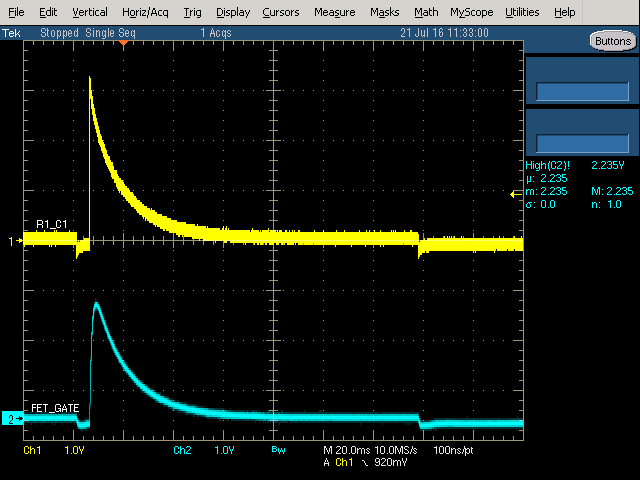The height and width of the screenshot is (480, 640).
Task: Click the date and time readout
Action: coord(444,33)
